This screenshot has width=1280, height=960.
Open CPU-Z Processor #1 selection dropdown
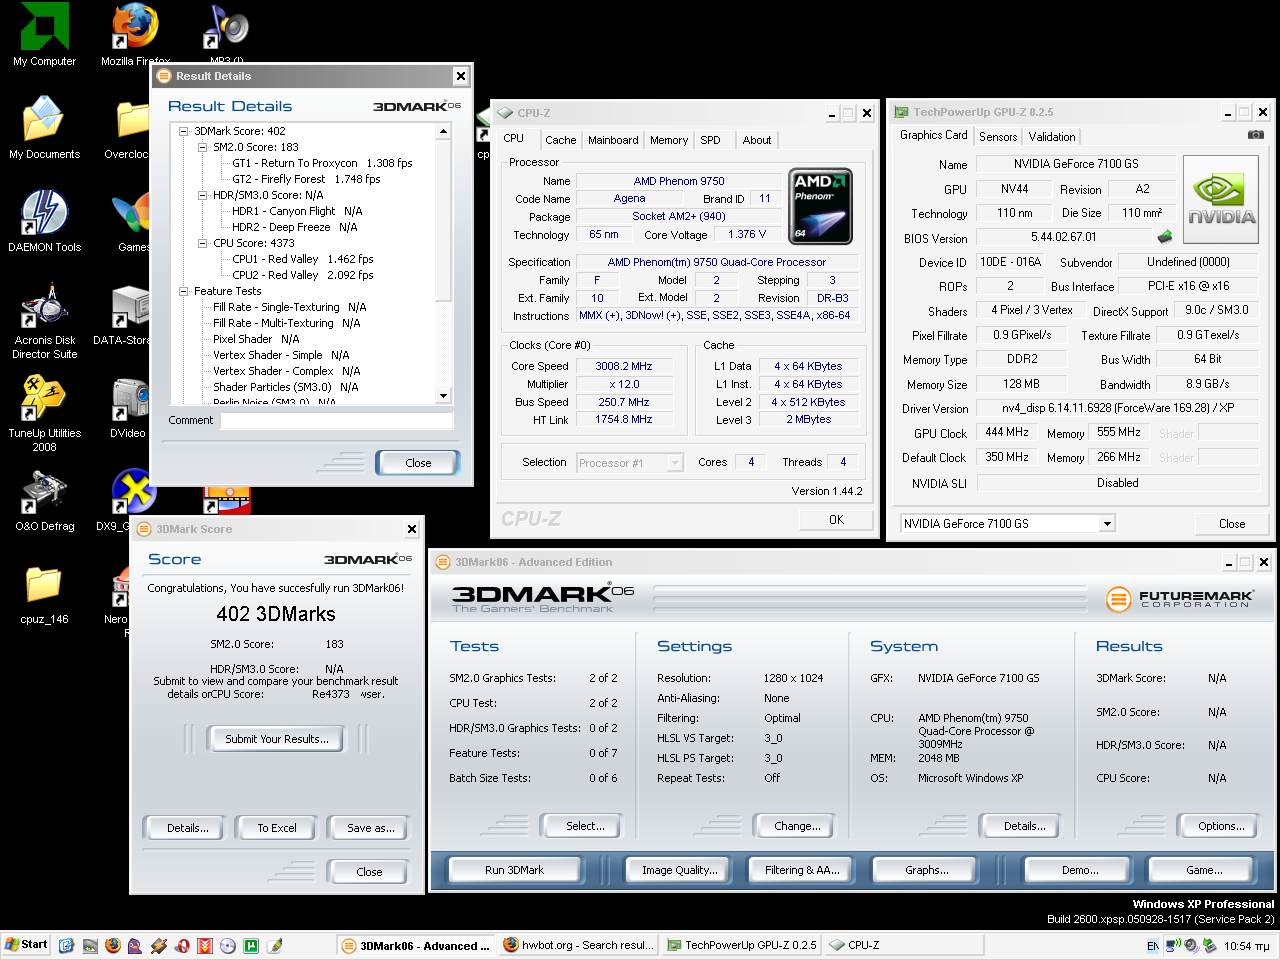(x=675, y=462)
